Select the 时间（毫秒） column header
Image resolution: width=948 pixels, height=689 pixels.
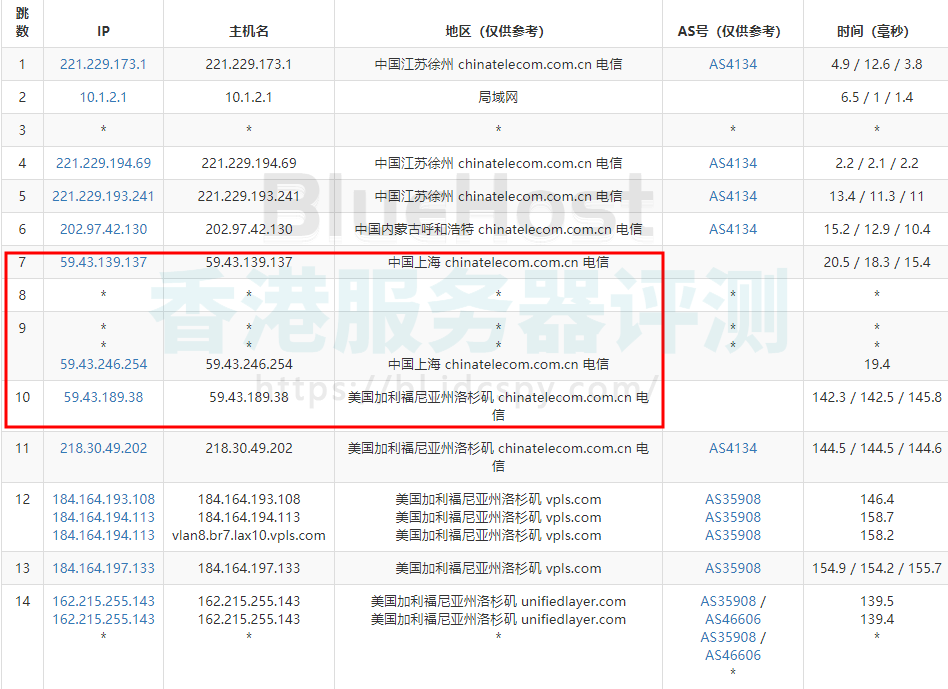(876, 31)
